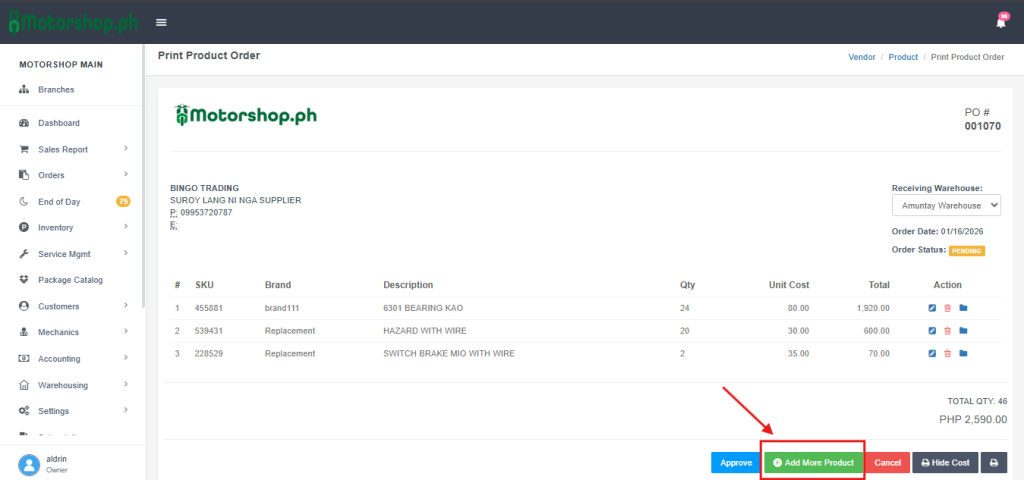The width and height of the screenshot is (1024, 480).
Task: Delete the 6301 BEARING KAO row
Action: click(948, 308)
